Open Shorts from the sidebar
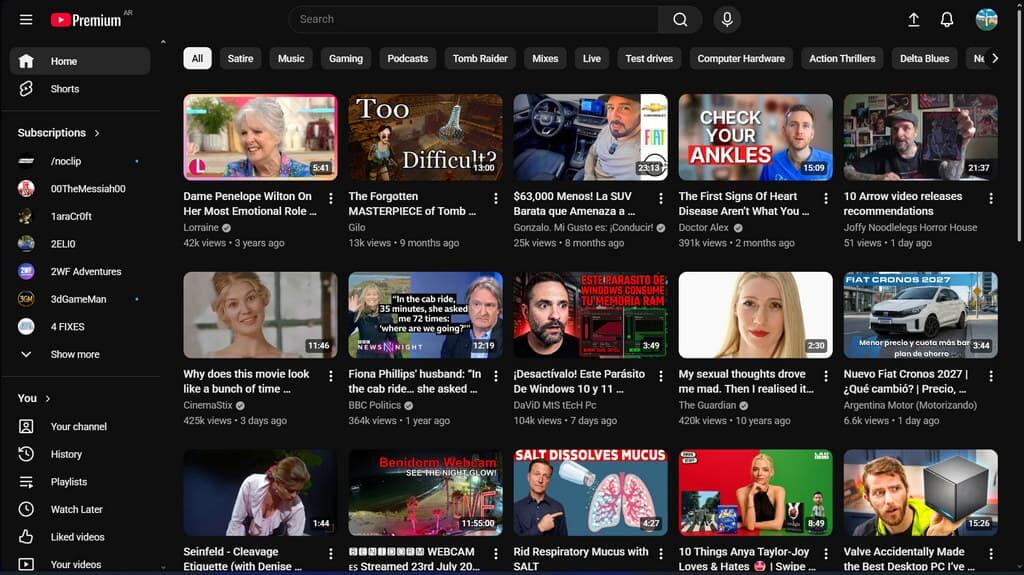This screenshot has height=575, width=1024. (x=80, y=89)
